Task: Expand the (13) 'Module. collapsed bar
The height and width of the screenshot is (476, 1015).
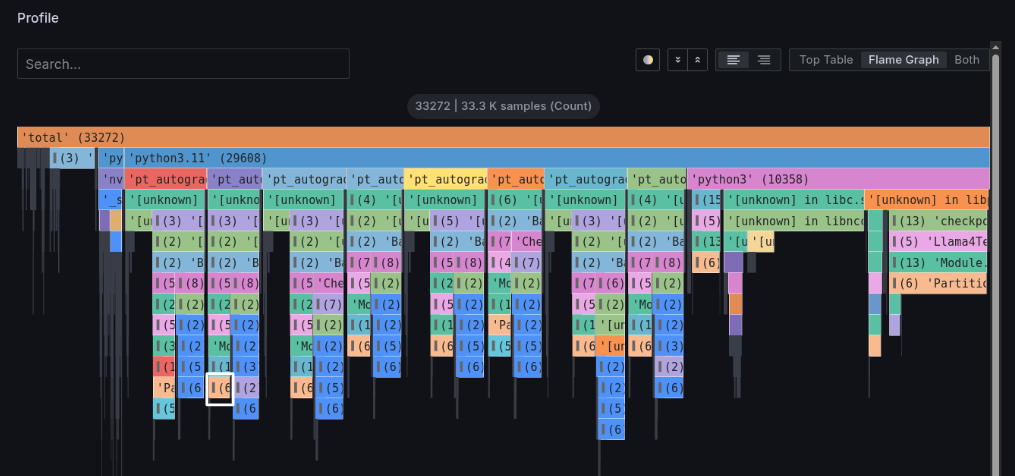Action: click(x=938, y=262)
